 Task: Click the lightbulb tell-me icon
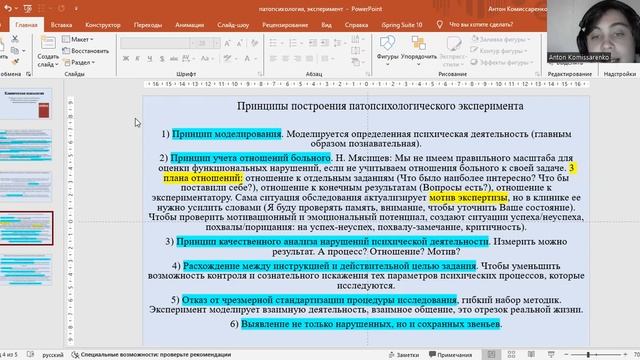pos(439,24)
